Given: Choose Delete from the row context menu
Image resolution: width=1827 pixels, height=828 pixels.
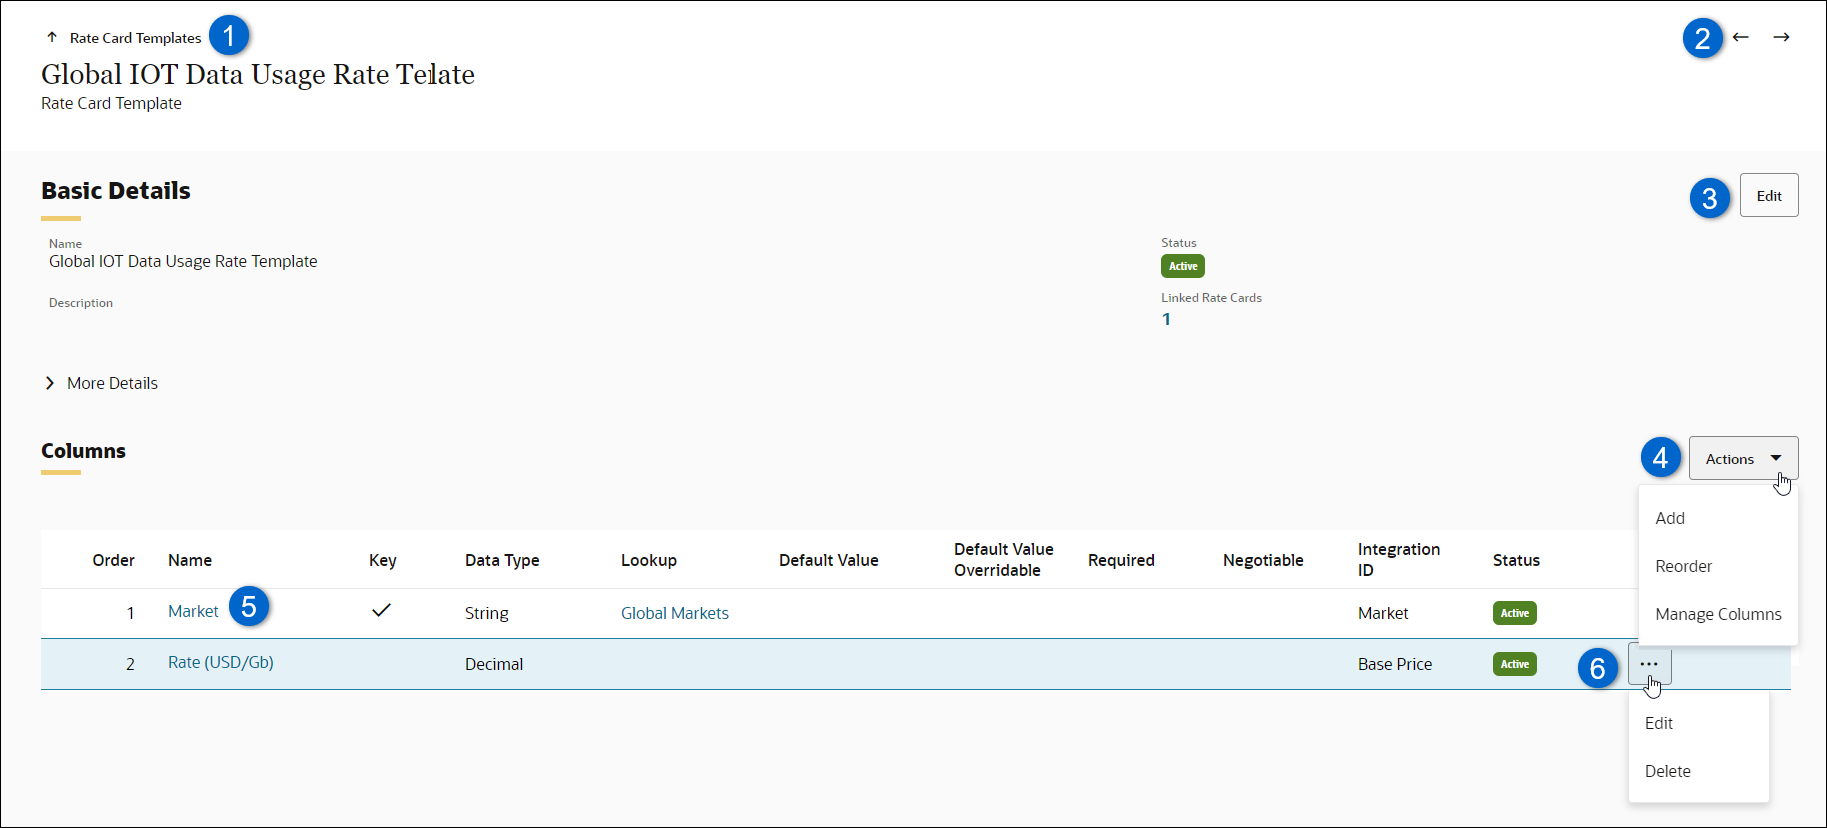Looking at the screenshot, I should click(1667, 771).
